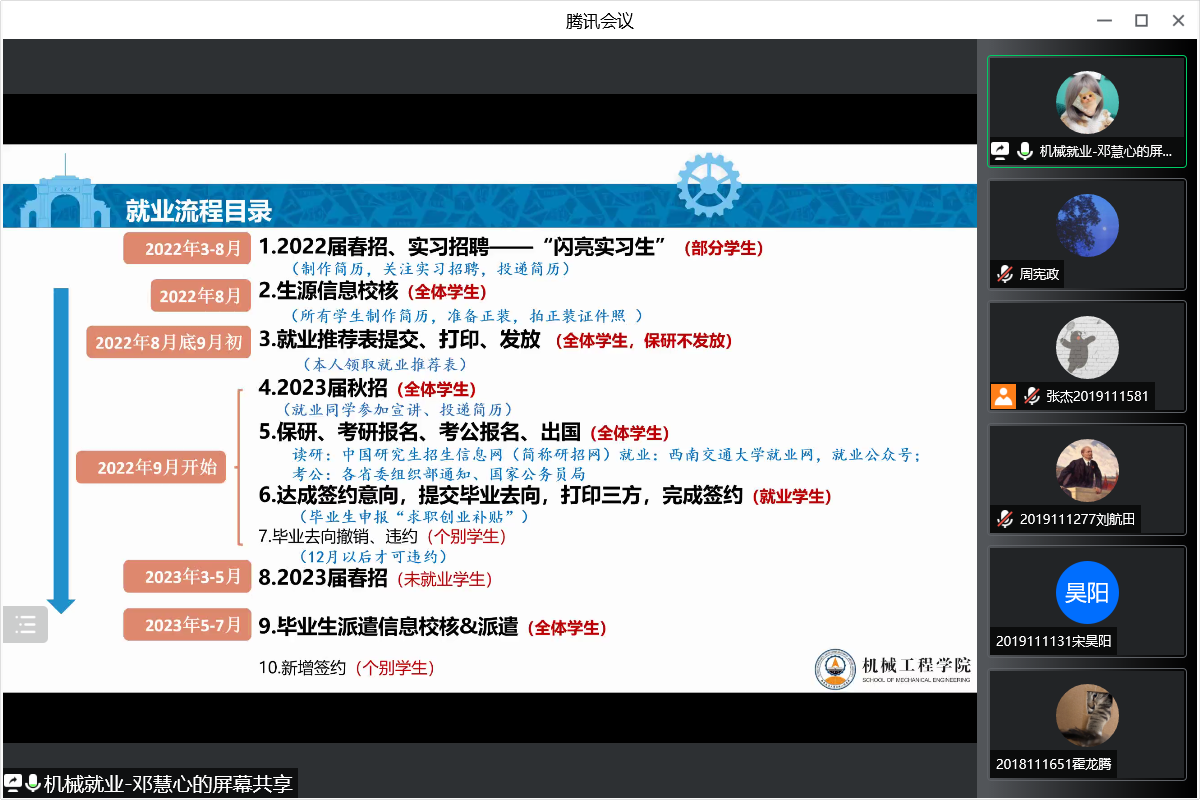Click red note （未就业学生）
The width and height of the screenshot is (1200, 800).
[445, 578]
